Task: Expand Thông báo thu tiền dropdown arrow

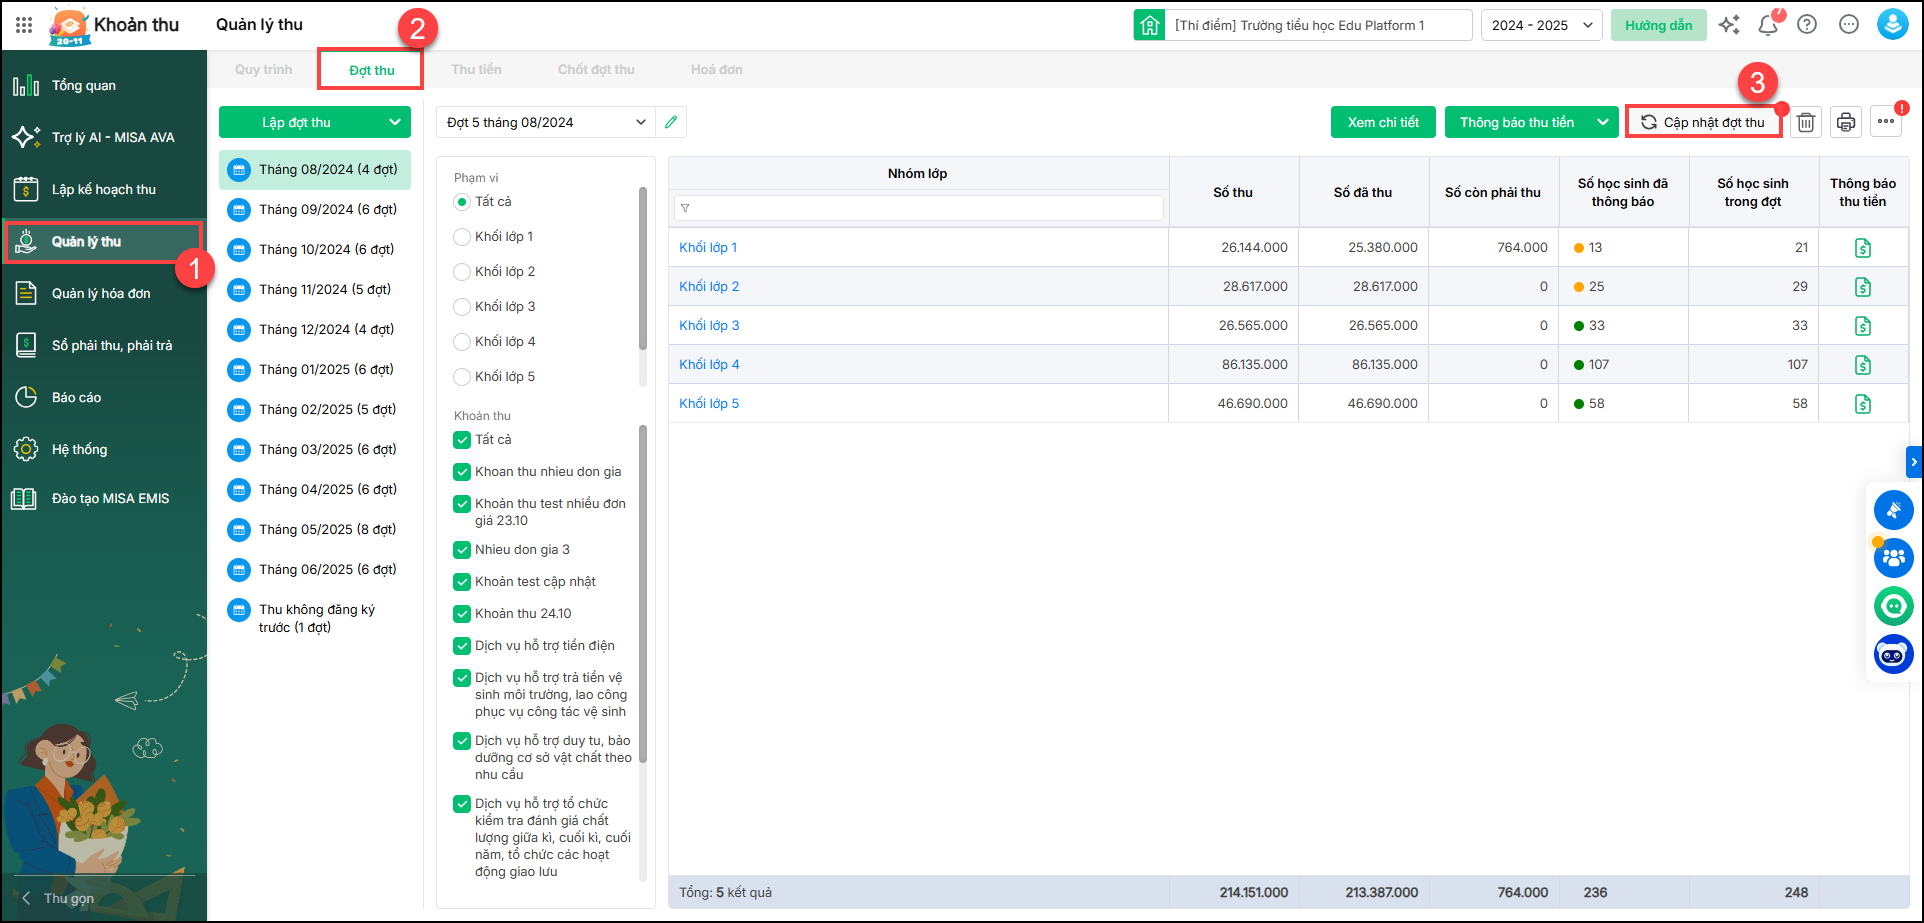Action: click(x=1603, y=122)
